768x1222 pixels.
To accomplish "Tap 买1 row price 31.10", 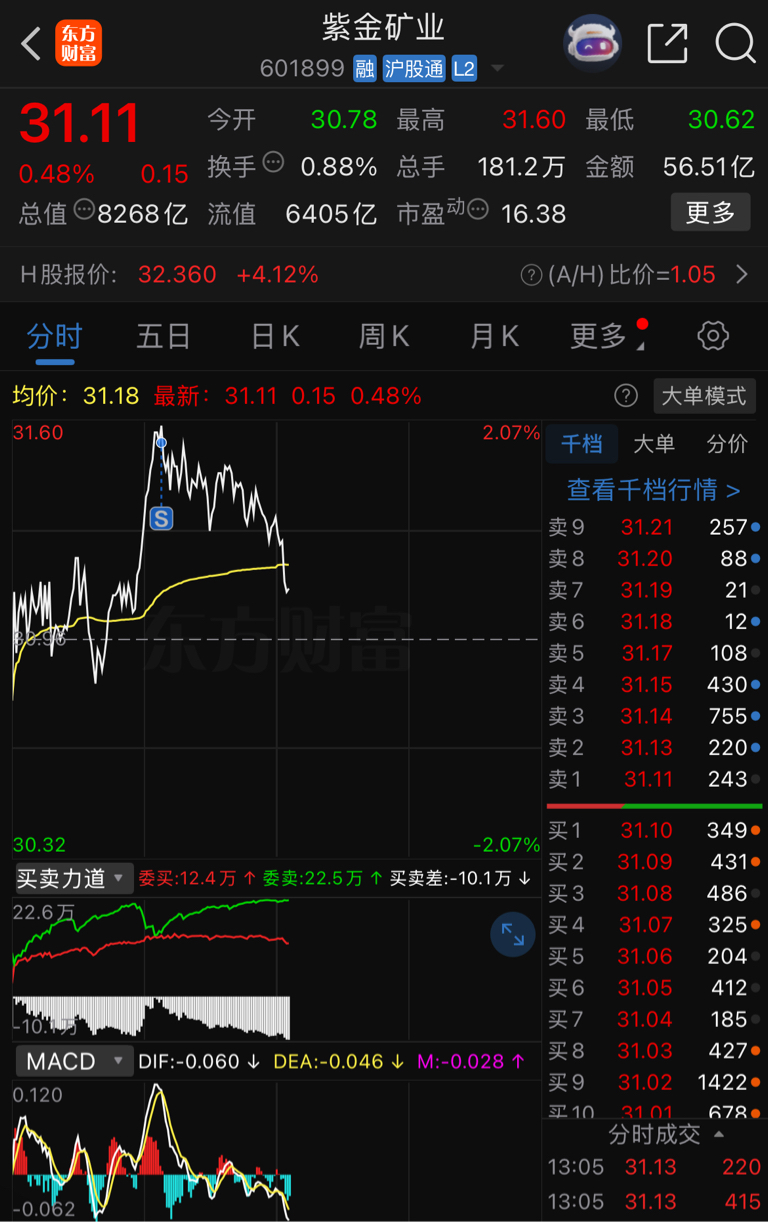I will [x=646, y=830].
